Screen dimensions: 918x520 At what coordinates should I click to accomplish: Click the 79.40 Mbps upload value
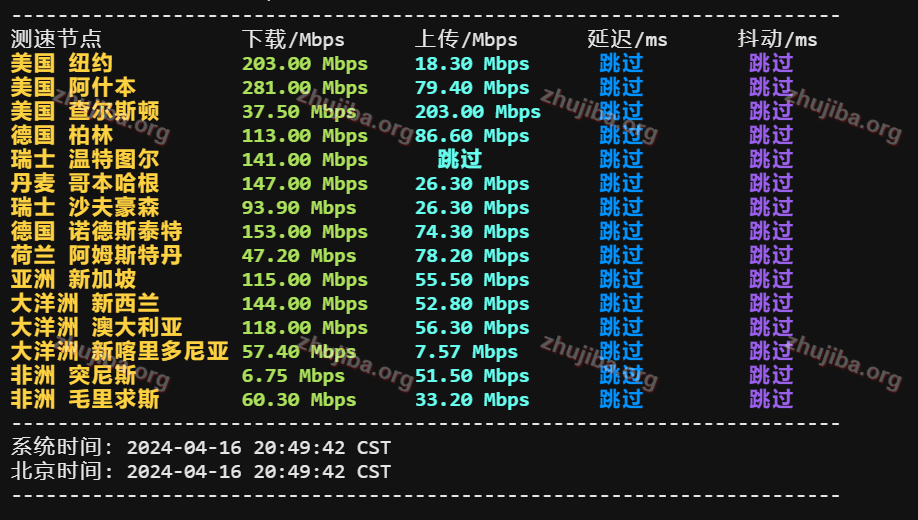click(x=472, y=87)
